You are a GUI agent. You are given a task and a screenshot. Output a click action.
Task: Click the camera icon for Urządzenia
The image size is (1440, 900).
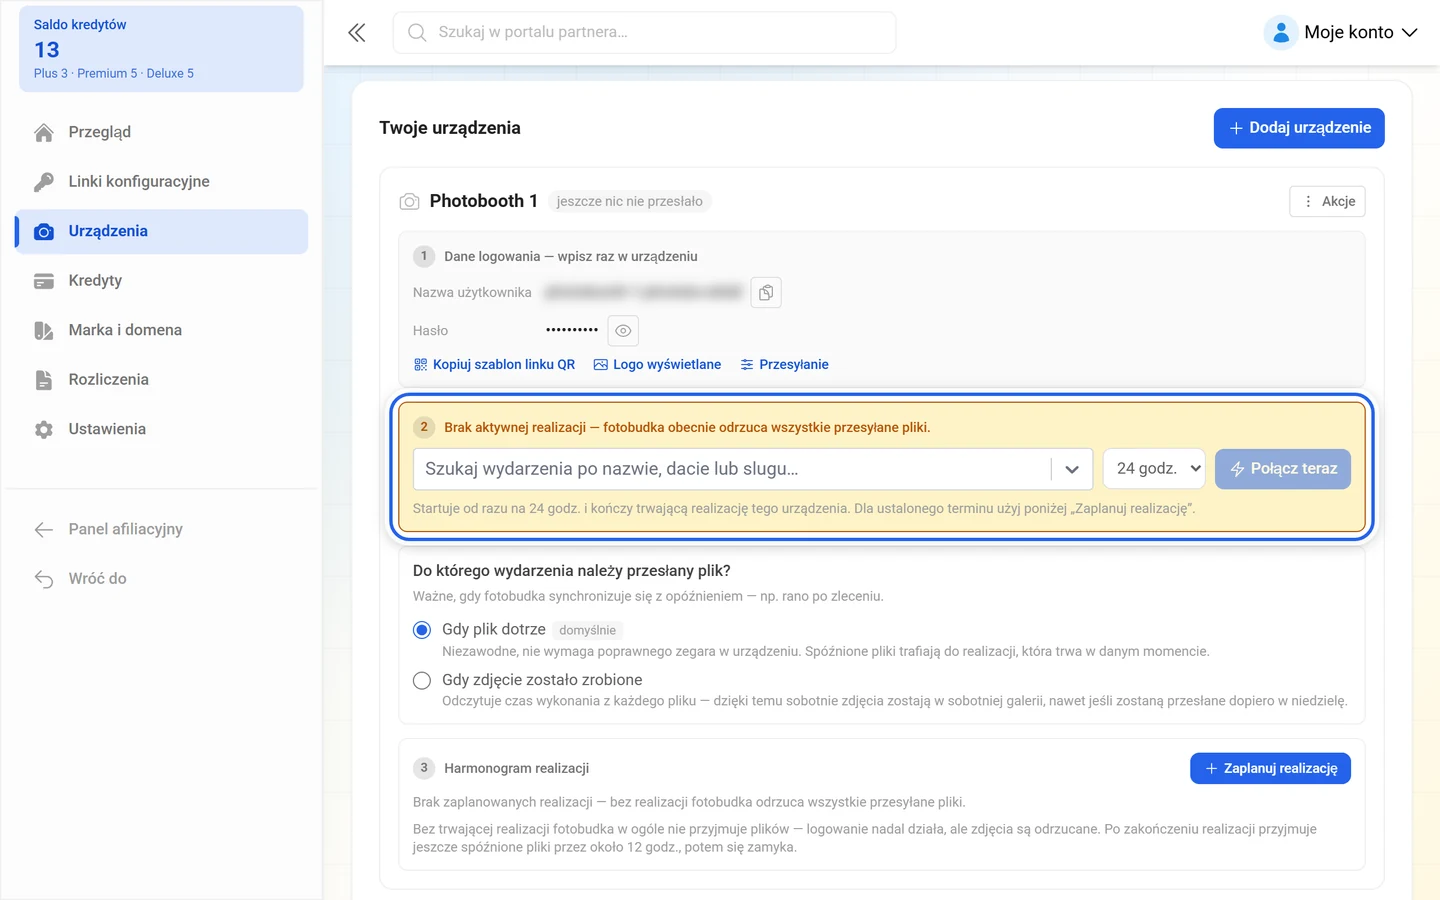point(44,232)
